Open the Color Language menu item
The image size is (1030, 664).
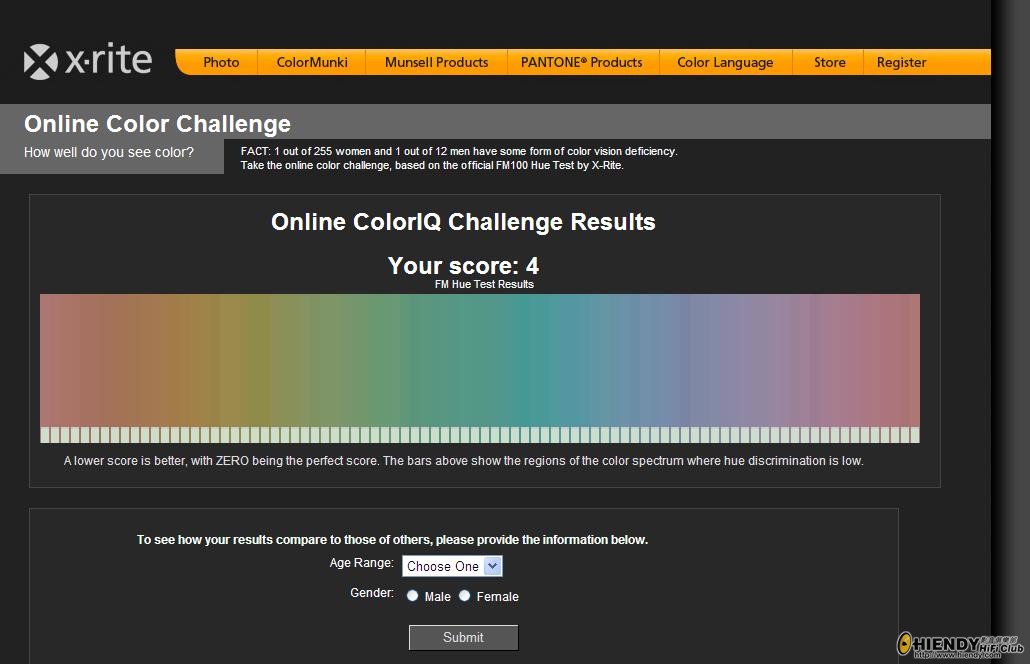coord(725,62)
